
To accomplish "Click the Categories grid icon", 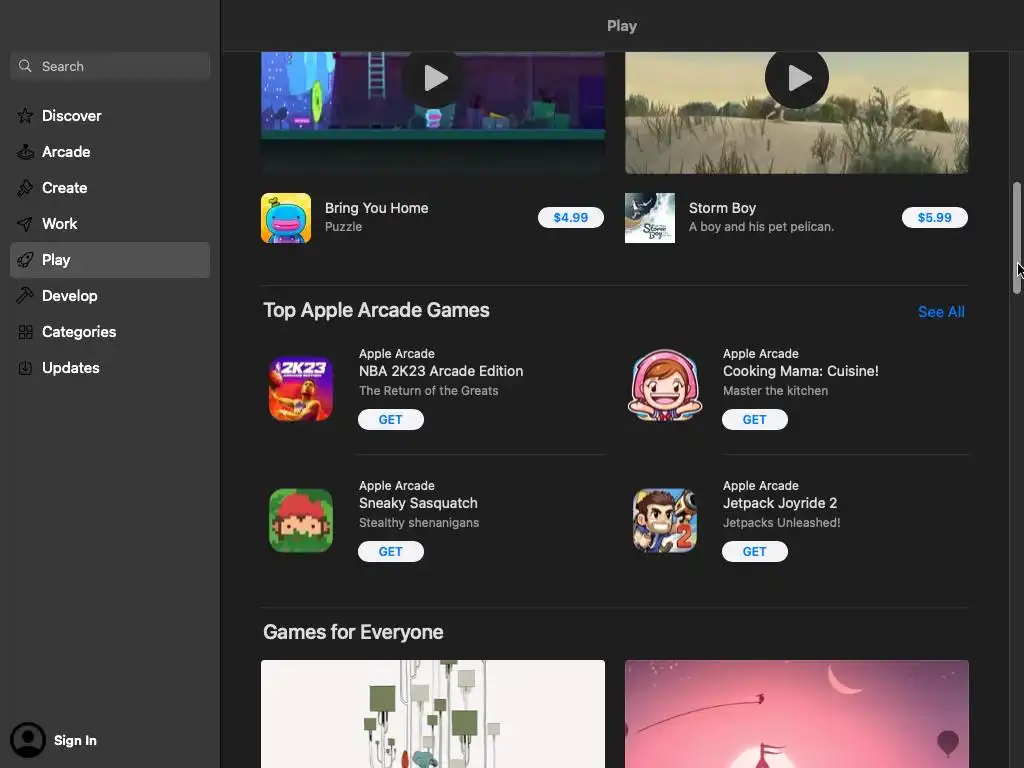I will coord(25,332).
